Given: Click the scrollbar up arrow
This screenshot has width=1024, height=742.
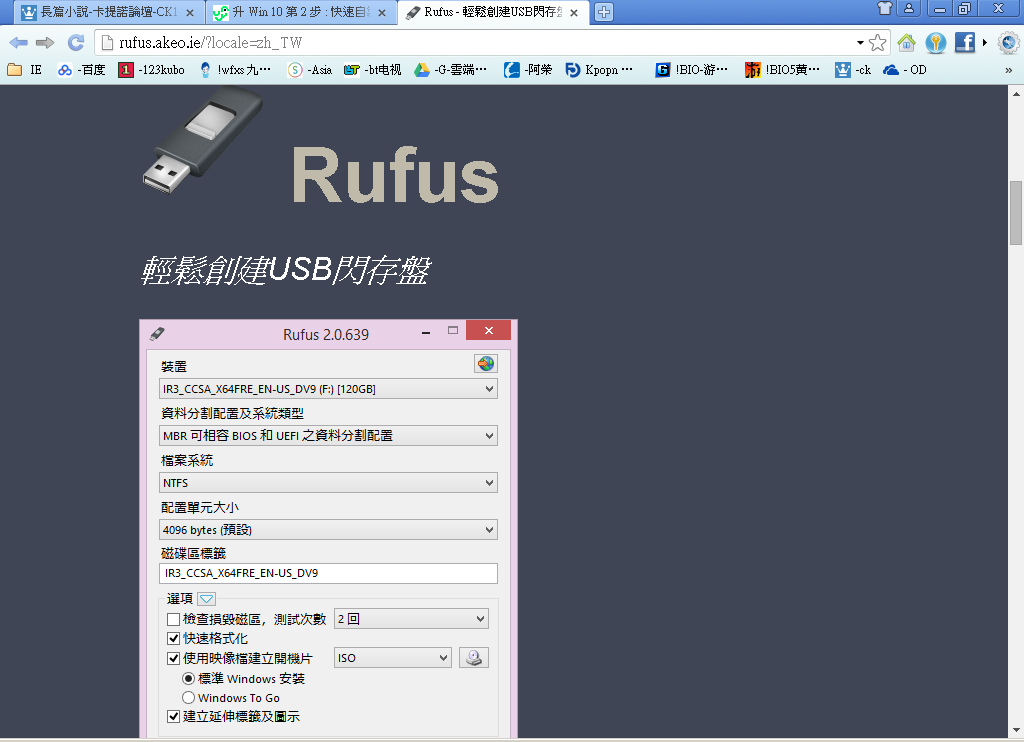Looking at the screenshot, I should pos(1016,94).
